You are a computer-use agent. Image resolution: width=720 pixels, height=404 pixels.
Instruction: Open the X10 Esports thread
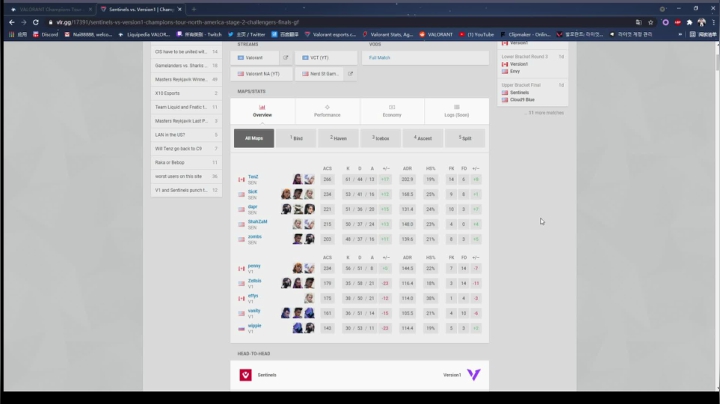pyautogui.click(x=186, y=93)
